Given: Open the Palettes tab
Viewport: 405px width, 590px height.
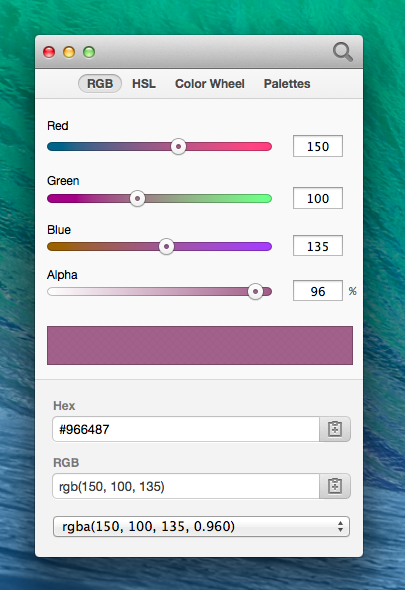Looking at the screenshot, I should (287, 84).
